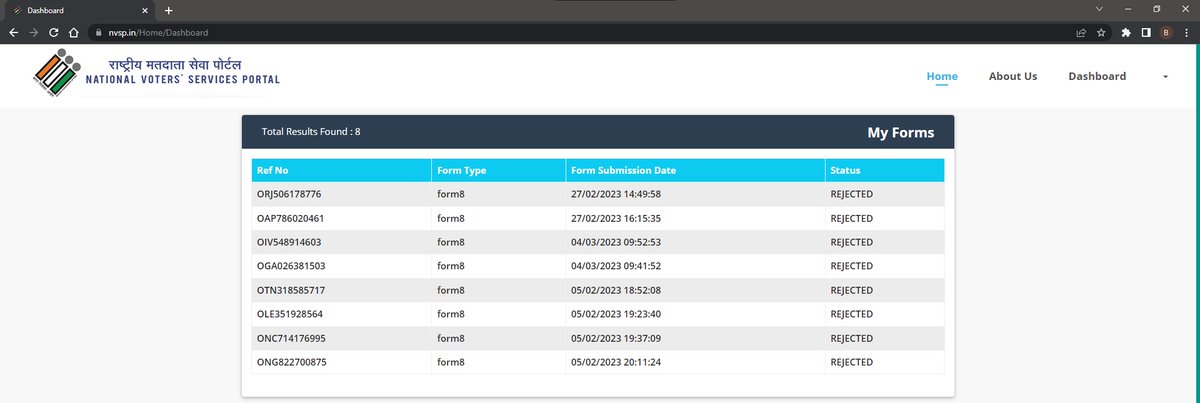Click submission date 04/03/2023 09:52:53
Screen dimensions: 1200x403
(616, 242)
